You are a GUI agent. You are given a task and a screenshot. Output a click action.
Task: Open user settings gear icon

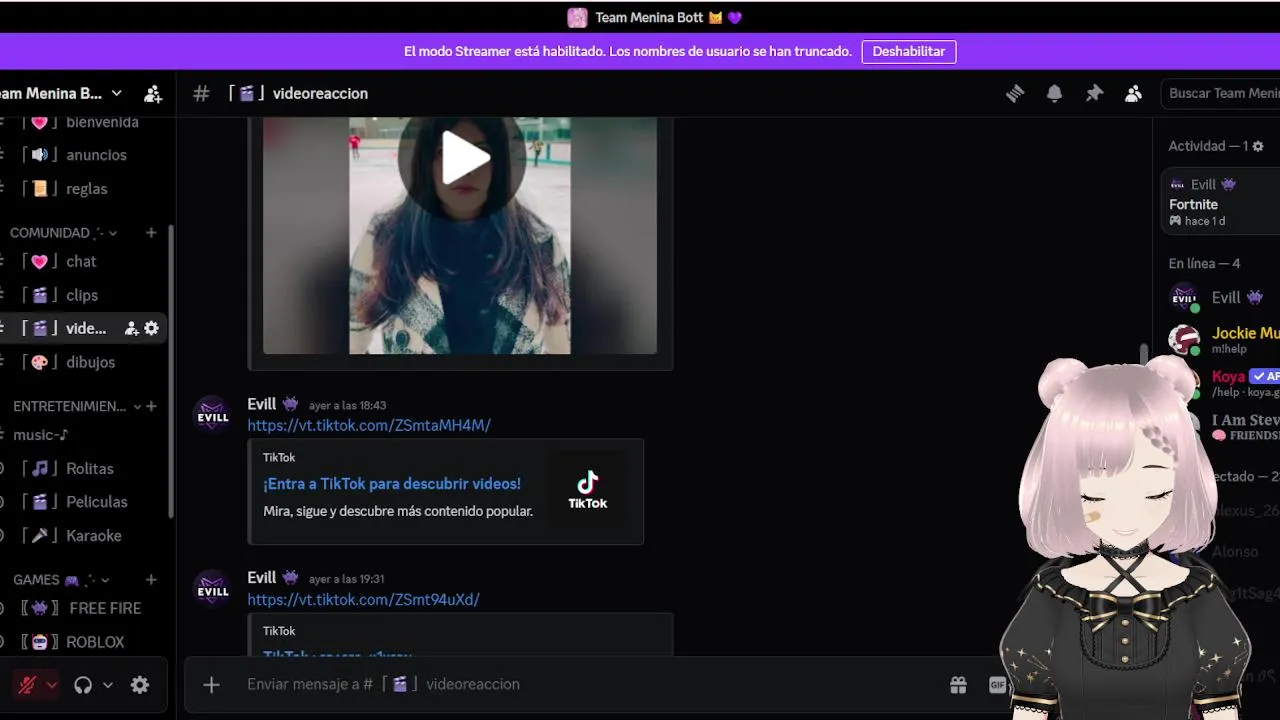[x=140, y=685]
